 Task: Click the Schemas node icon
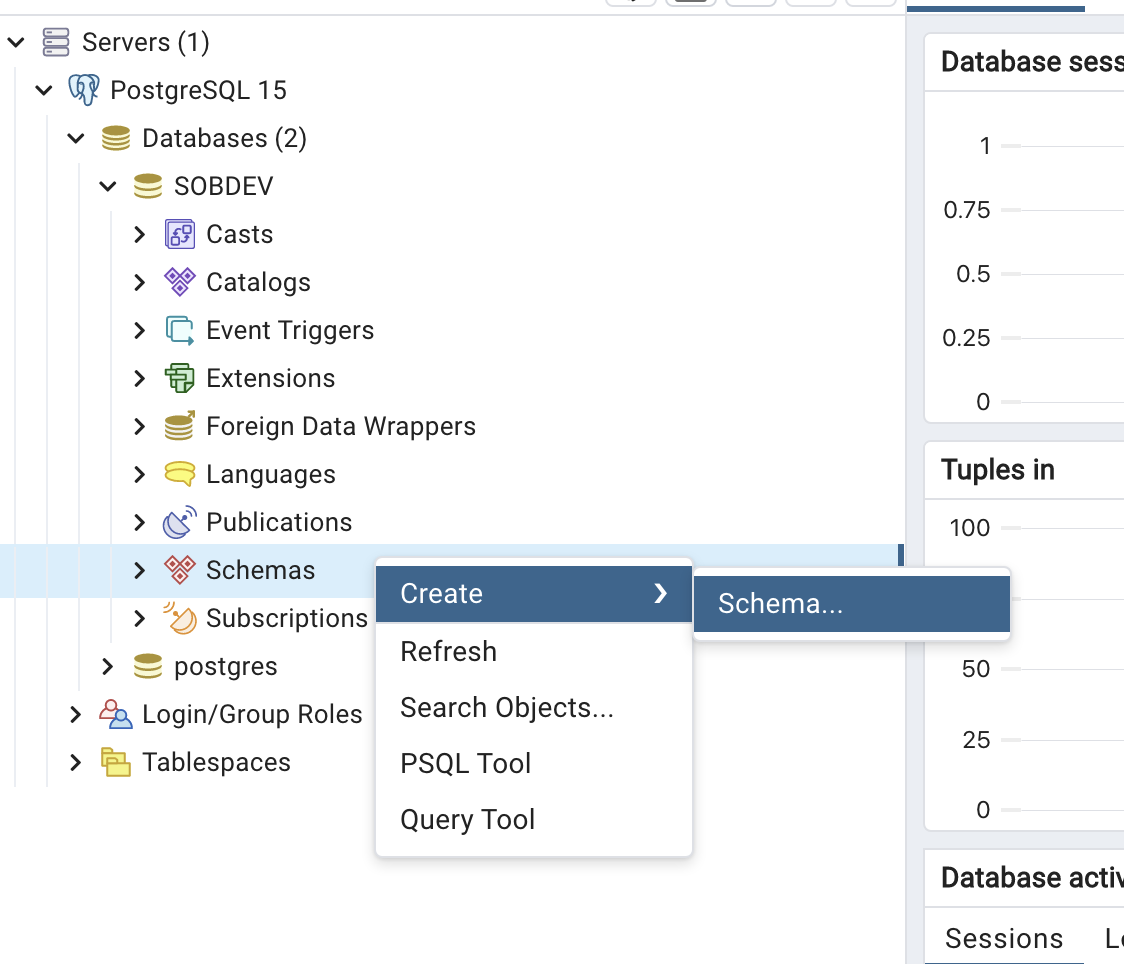pos(179,570)
